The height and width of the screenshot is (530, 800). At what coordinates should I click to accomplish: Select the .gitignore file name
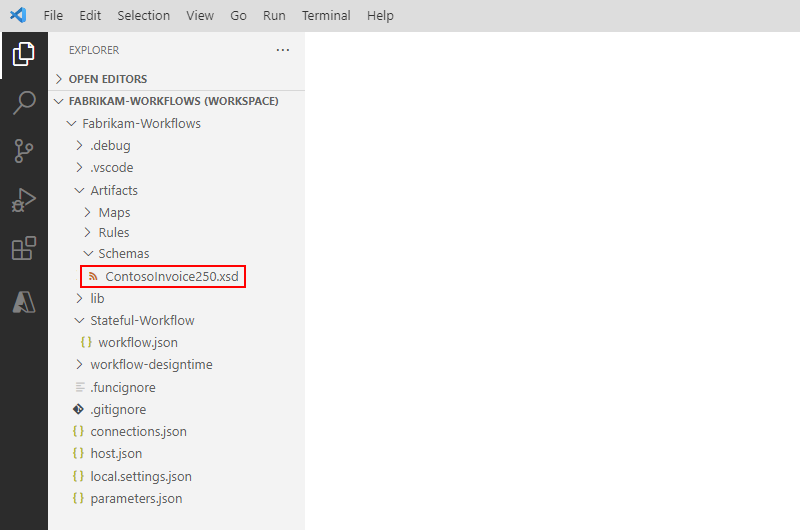pos(118,409)
